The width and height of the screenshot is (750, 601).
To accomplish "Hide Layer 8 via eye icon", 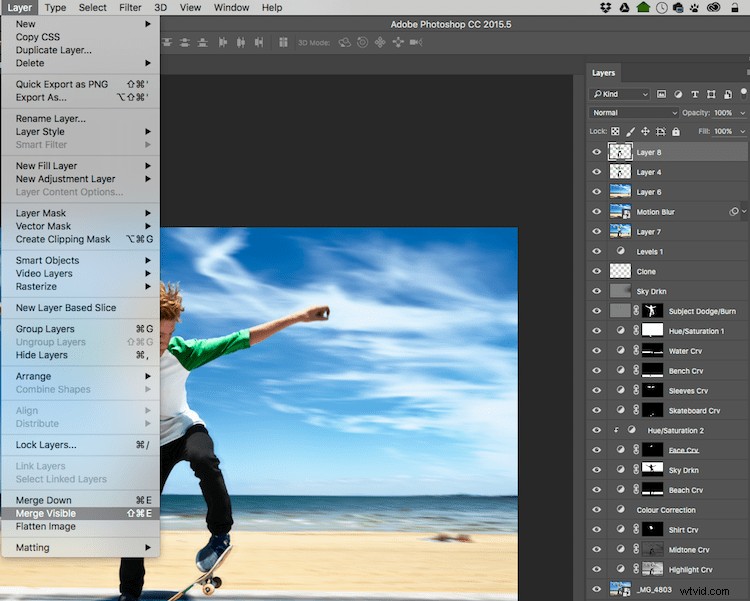I will (596, 152).
